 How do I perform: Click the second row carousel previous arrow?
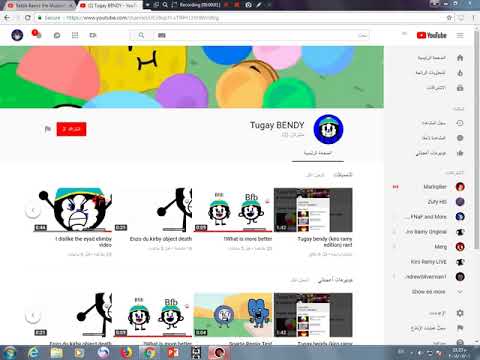pos(33,315)
